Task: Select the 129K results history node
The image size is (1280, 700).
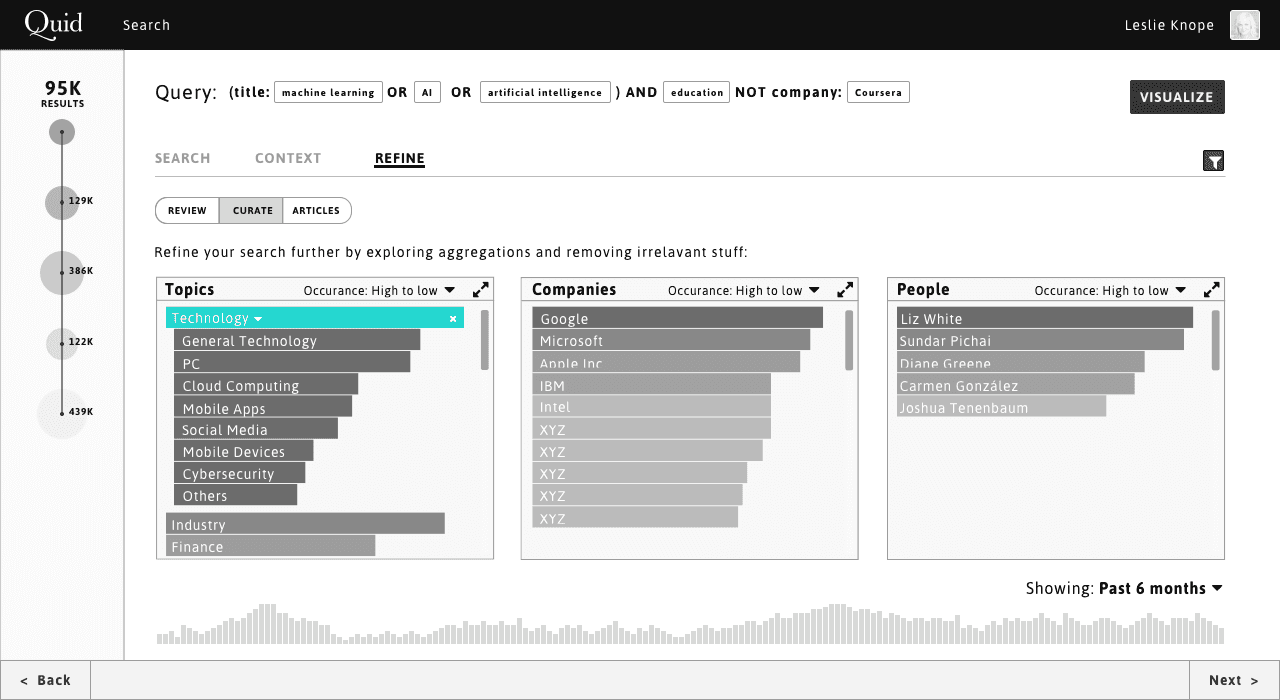Action: 62,202
